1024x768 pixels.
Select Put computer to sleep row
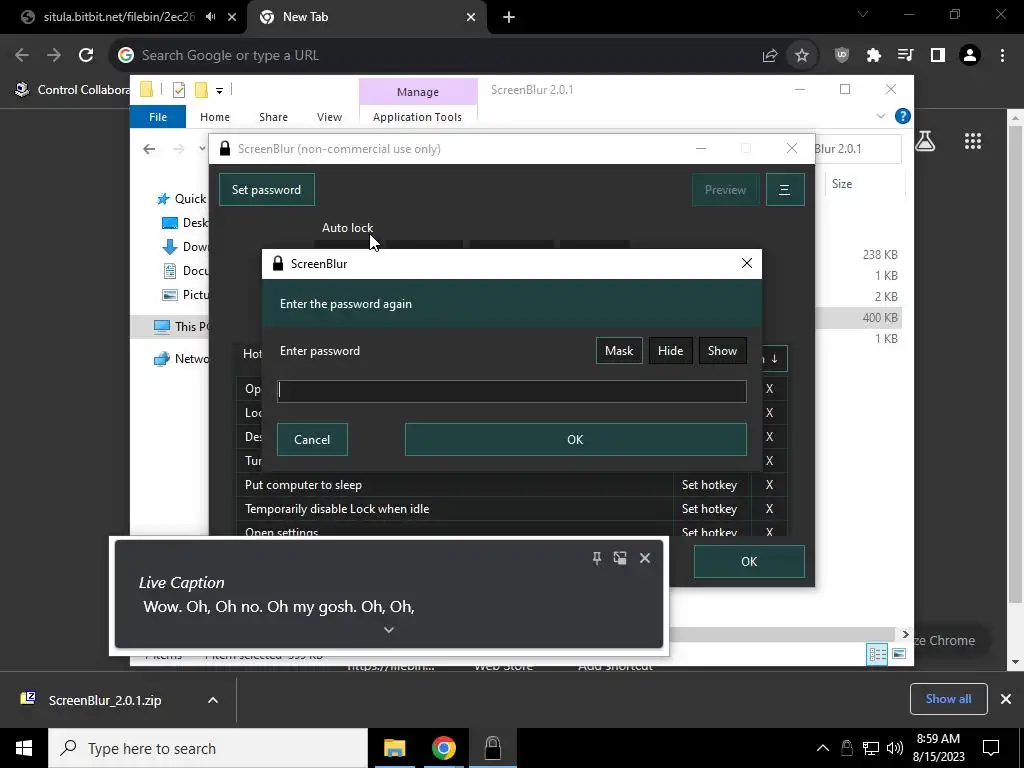[455, 485]
